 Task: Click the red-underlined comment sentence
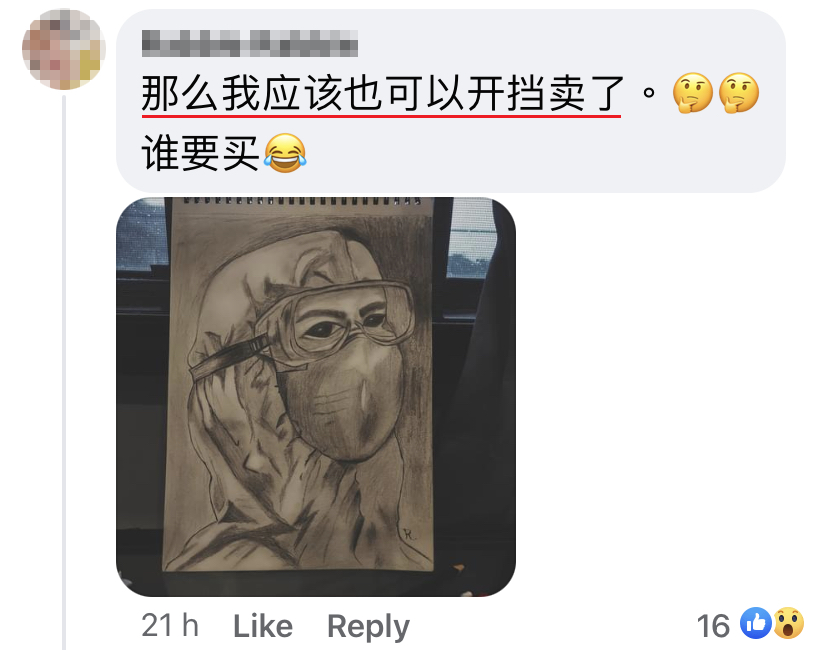pyautogui.click(x=381, y=94)
